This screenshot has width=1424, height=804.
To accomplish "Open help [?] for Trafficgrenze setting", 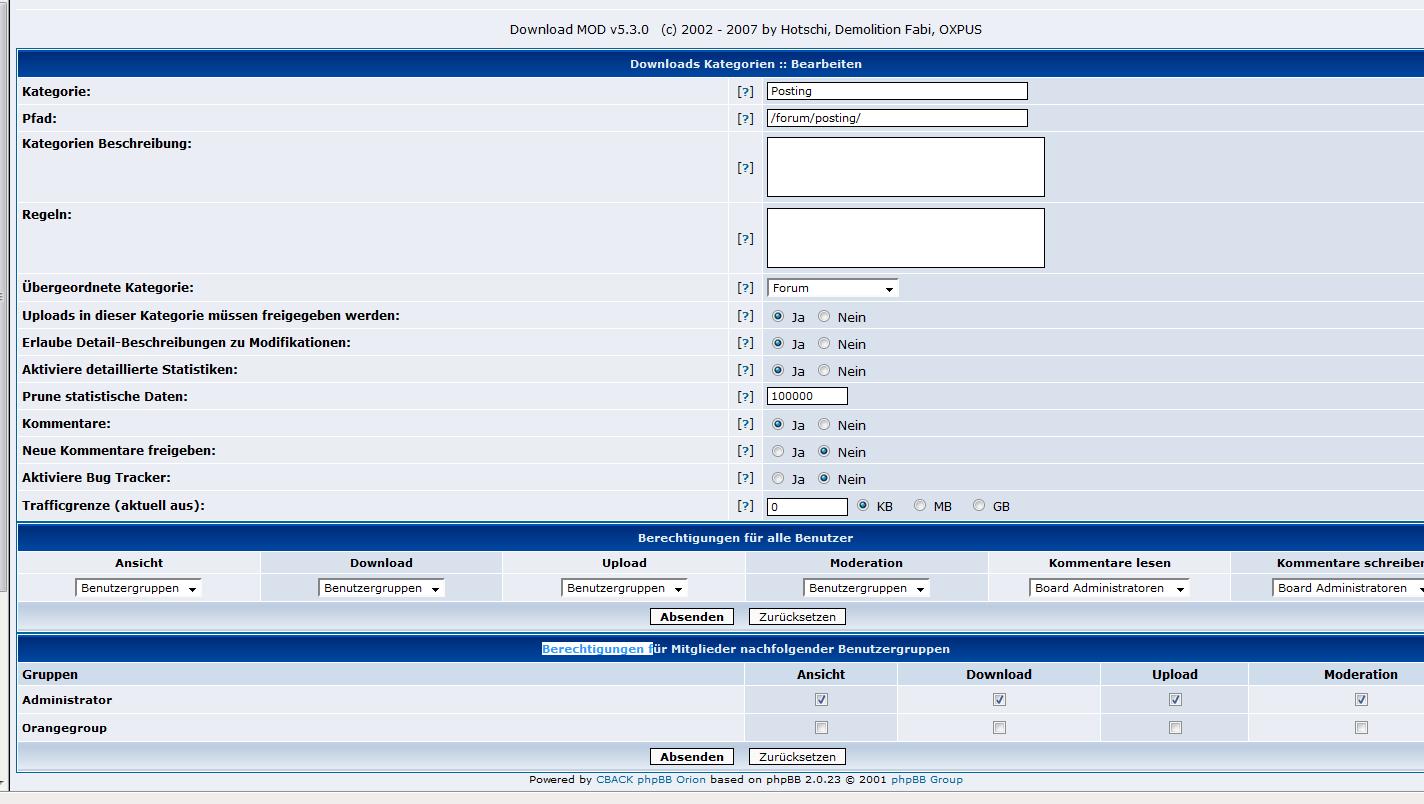I will 745,506.
